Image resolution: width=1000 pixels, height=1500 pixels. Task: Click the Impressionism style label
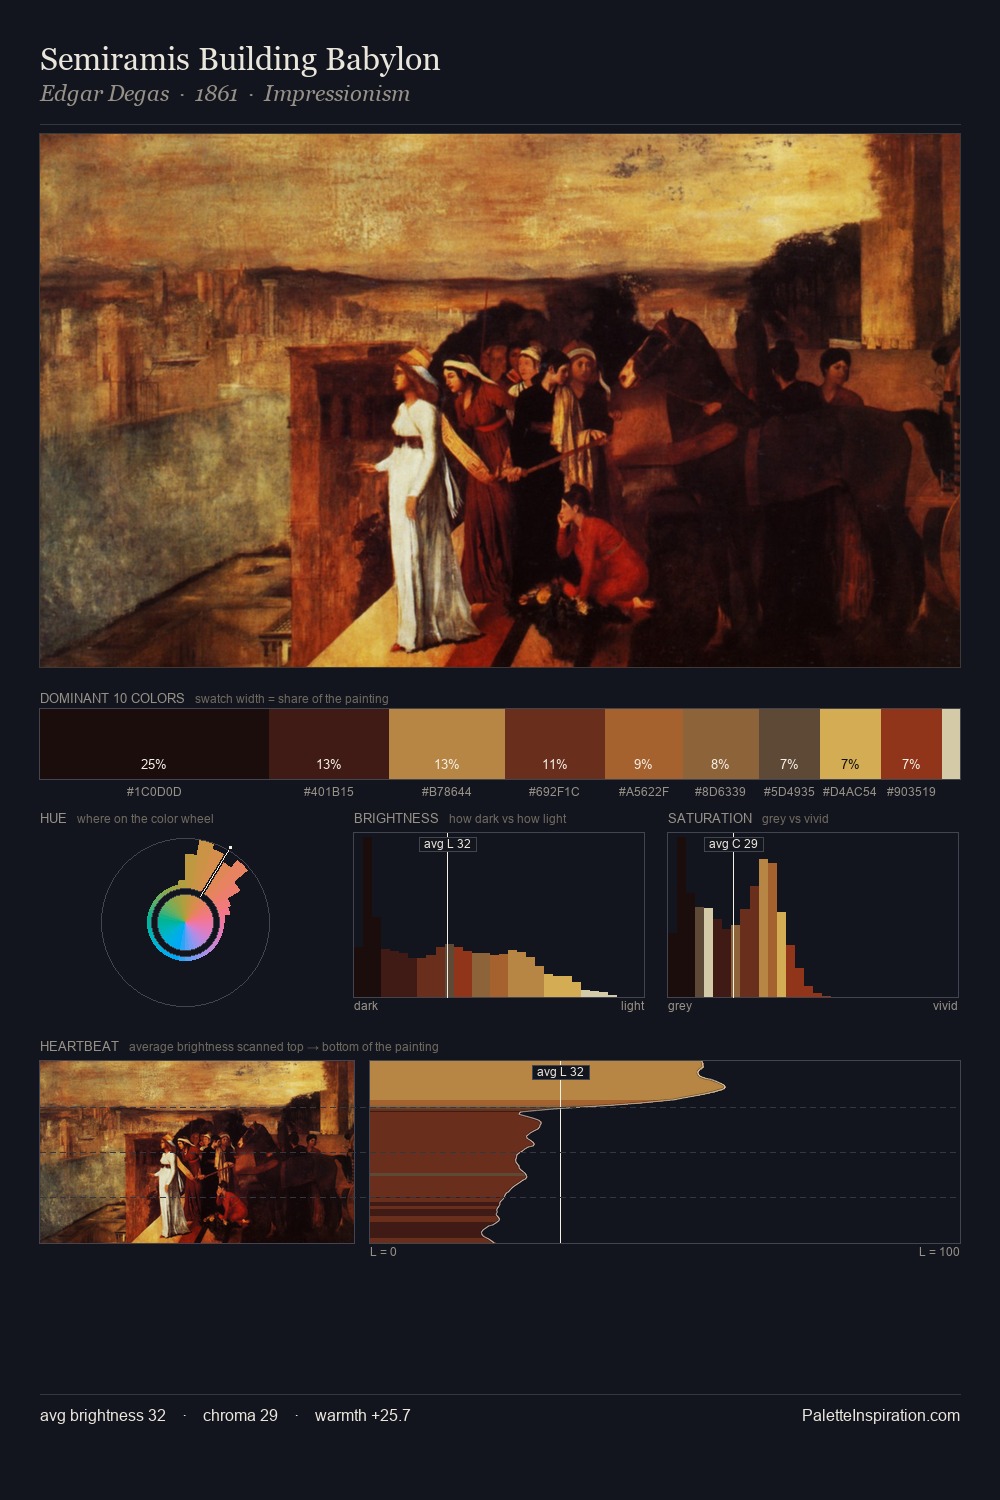(x=337, y=94)
